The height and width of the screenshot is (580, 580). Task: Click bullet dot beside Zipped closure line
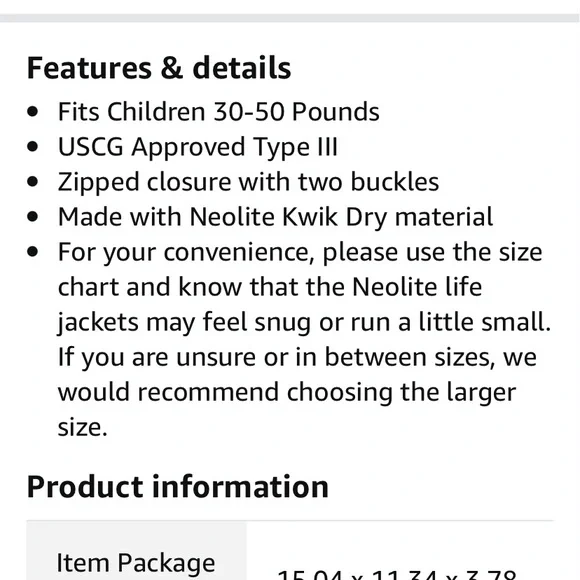33,182
